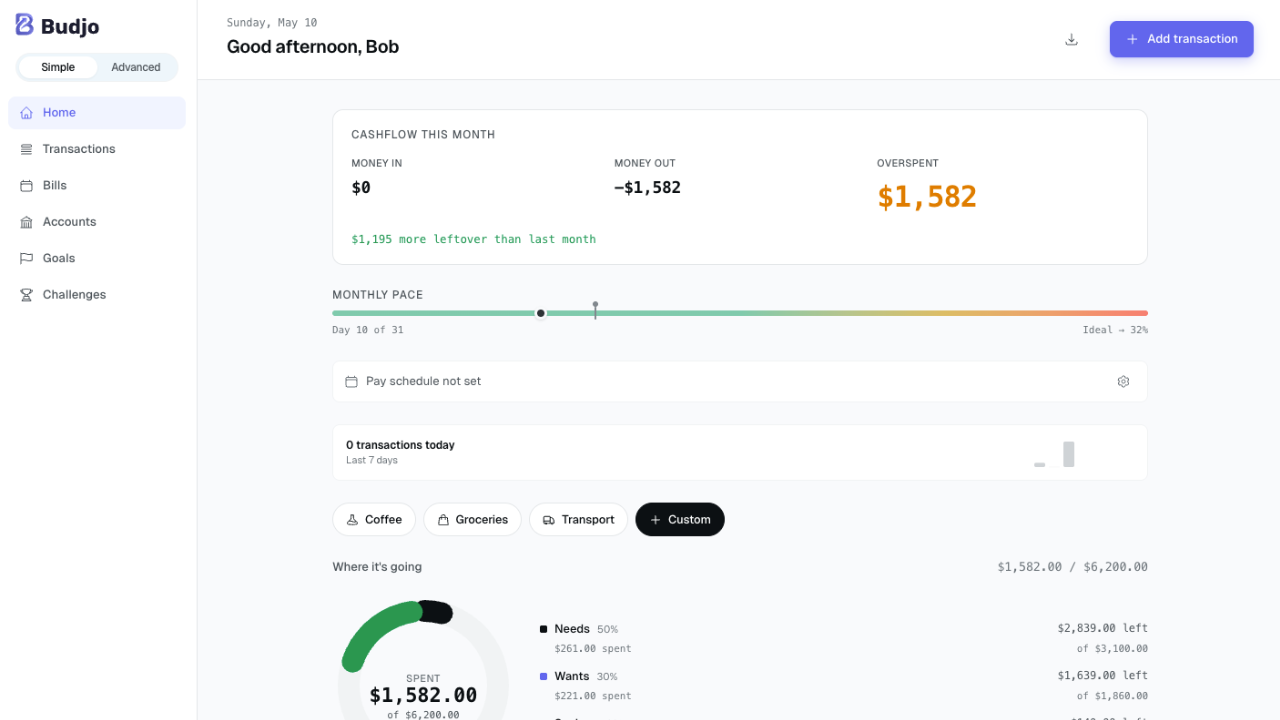
Task: Click the $1,582.00 spent donut total
Action: (423, 695)
